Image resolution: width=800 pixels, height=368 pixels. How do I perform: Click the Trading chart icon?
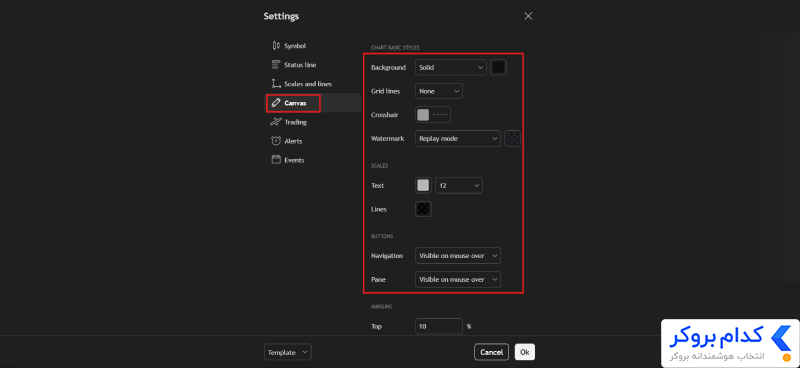[276, 122]
